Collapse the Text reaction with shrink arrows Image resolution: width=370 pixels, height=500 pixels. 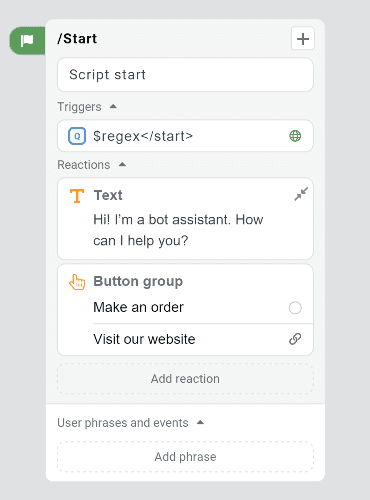tap(301, 194)
